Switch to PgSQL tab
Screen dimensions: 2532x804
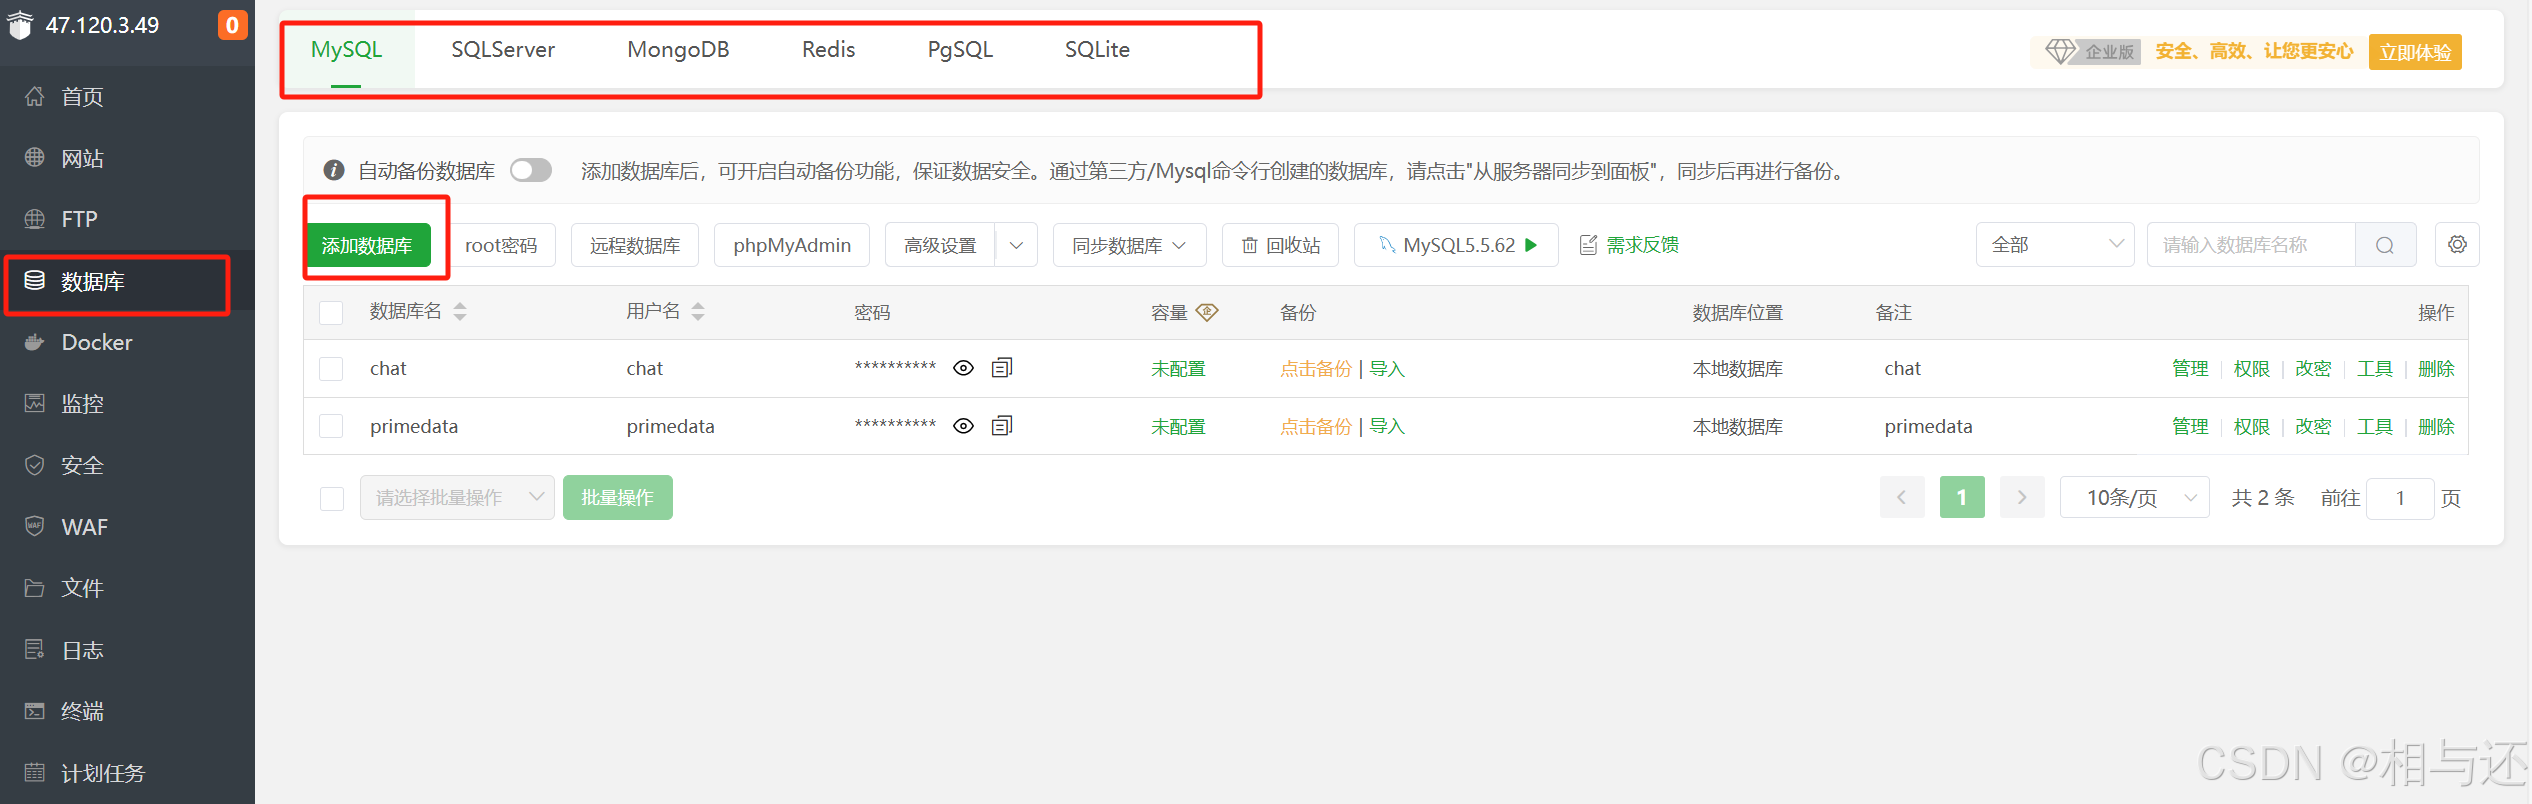960,50
